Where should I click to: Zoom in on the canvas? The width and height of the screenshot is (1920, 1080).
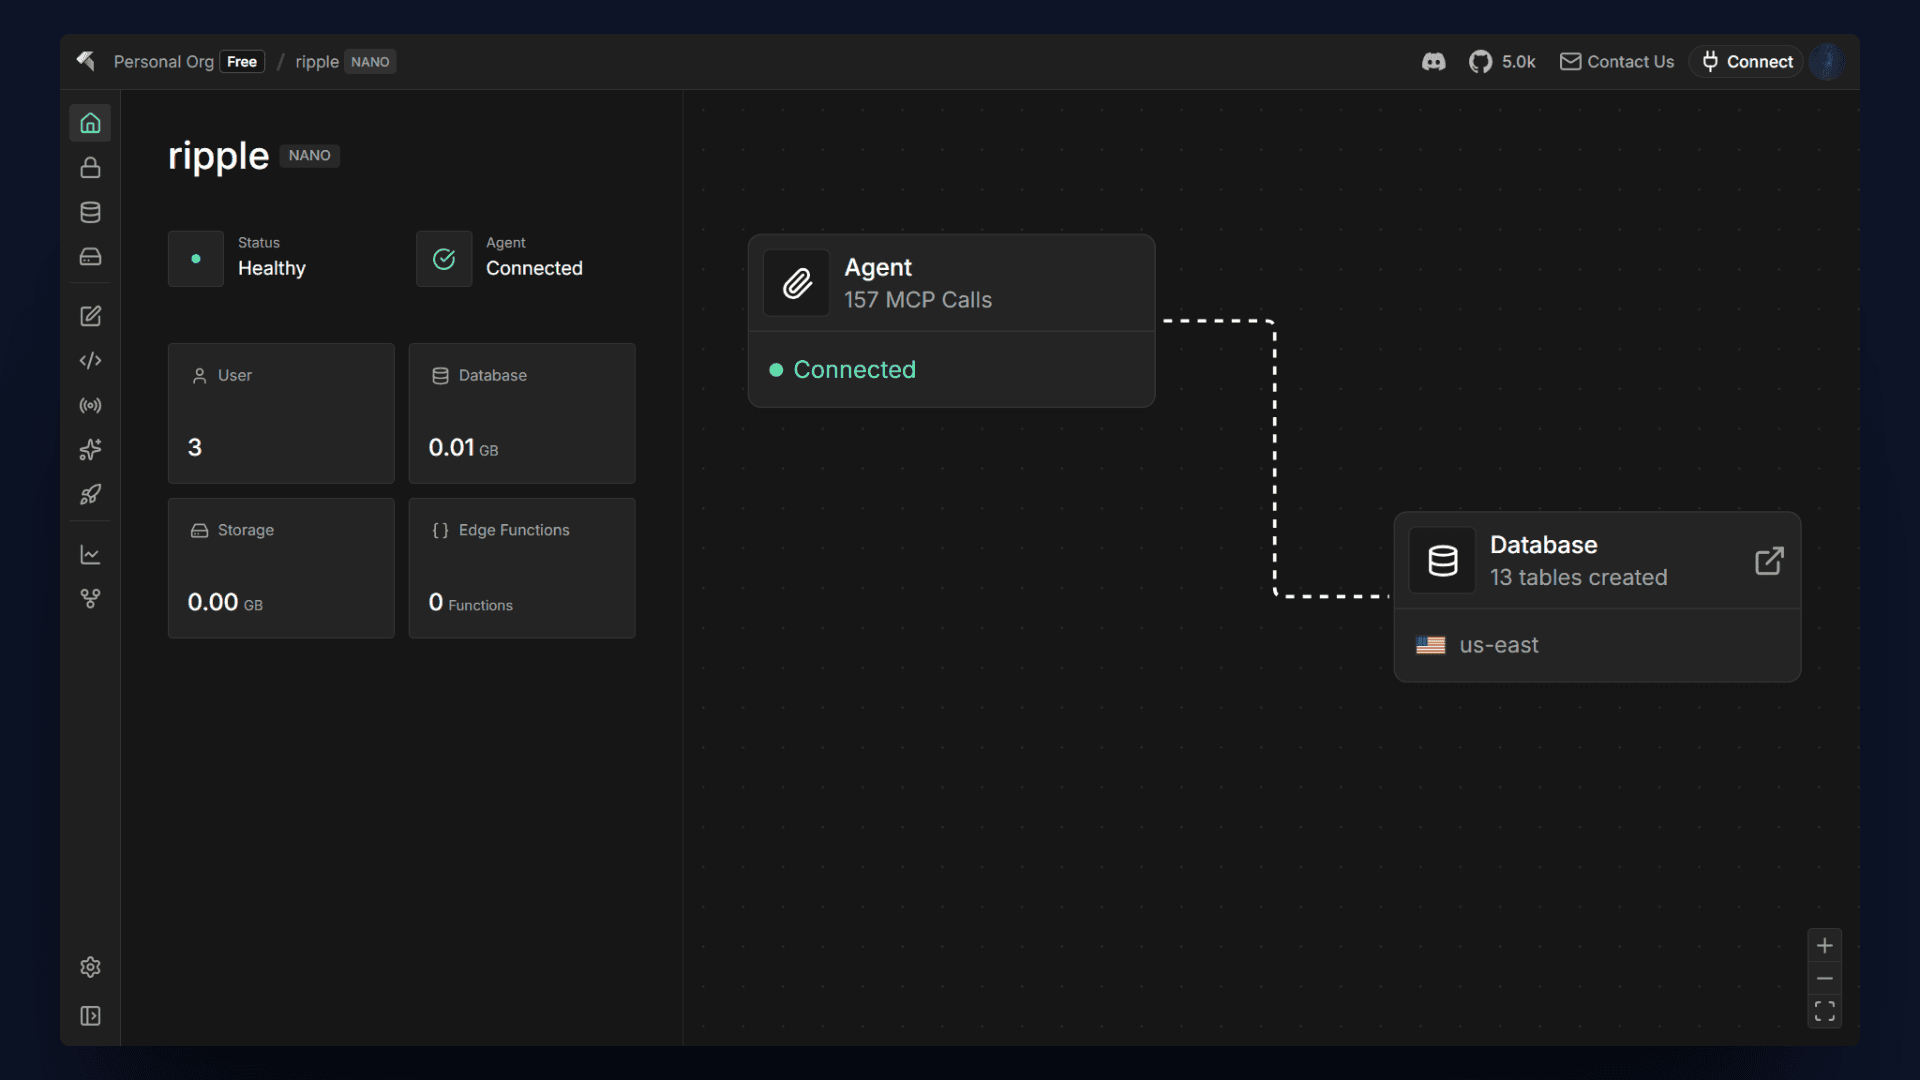[1824, 946]
